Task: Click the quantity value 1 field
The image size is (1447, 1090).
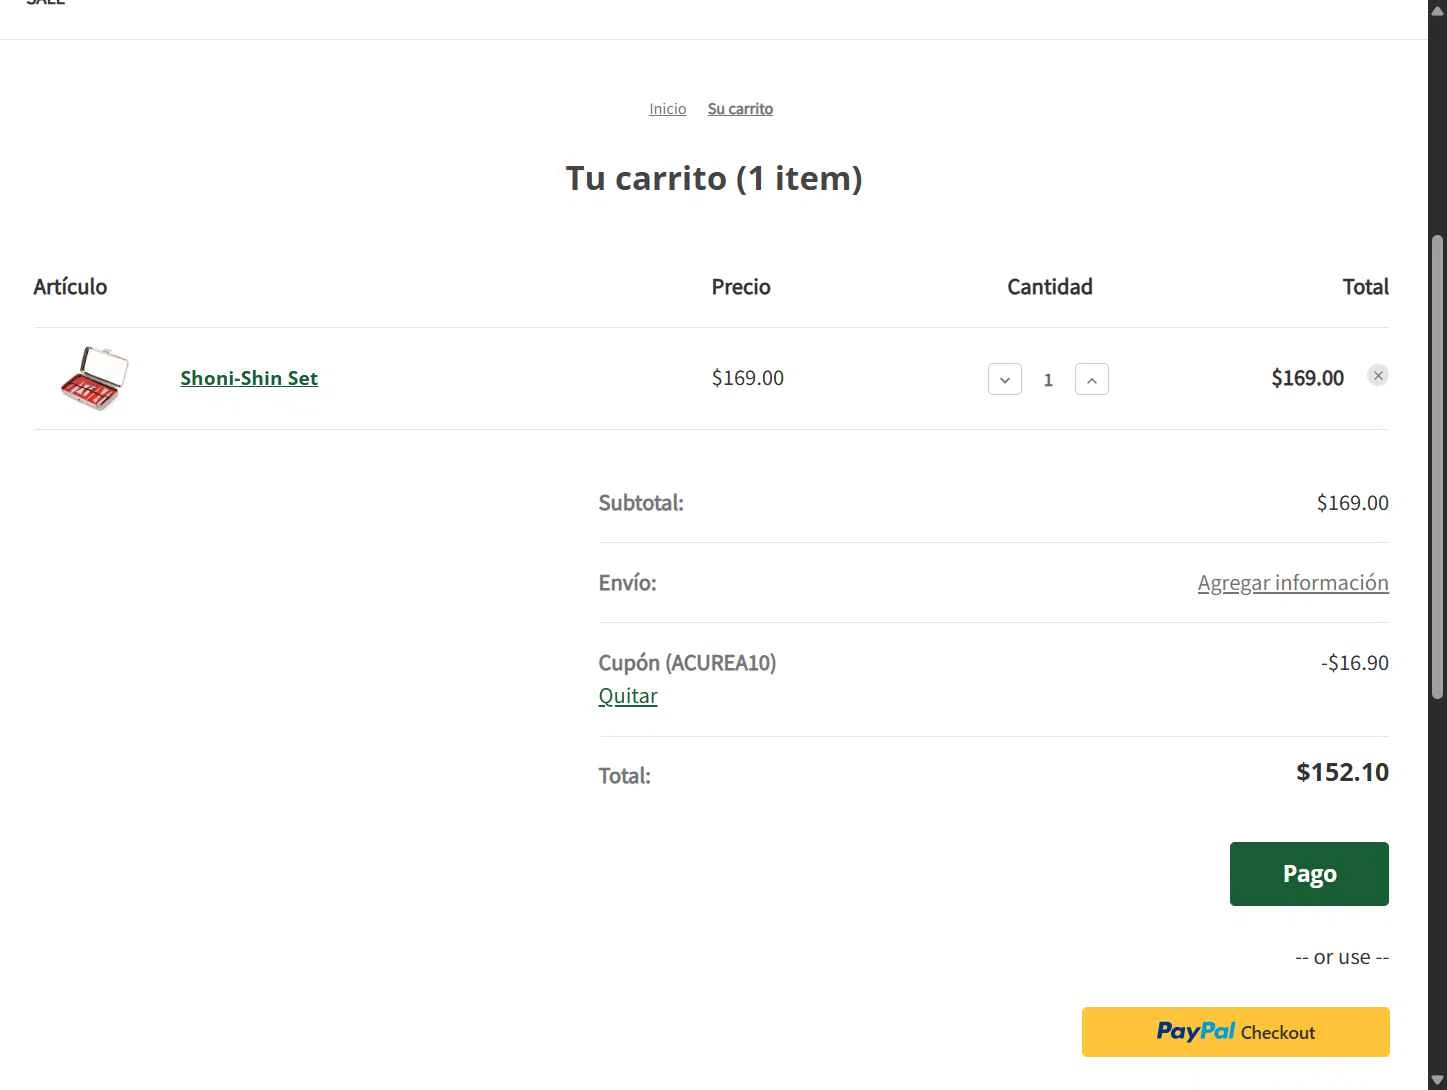Action: (x=1048, y=380)
